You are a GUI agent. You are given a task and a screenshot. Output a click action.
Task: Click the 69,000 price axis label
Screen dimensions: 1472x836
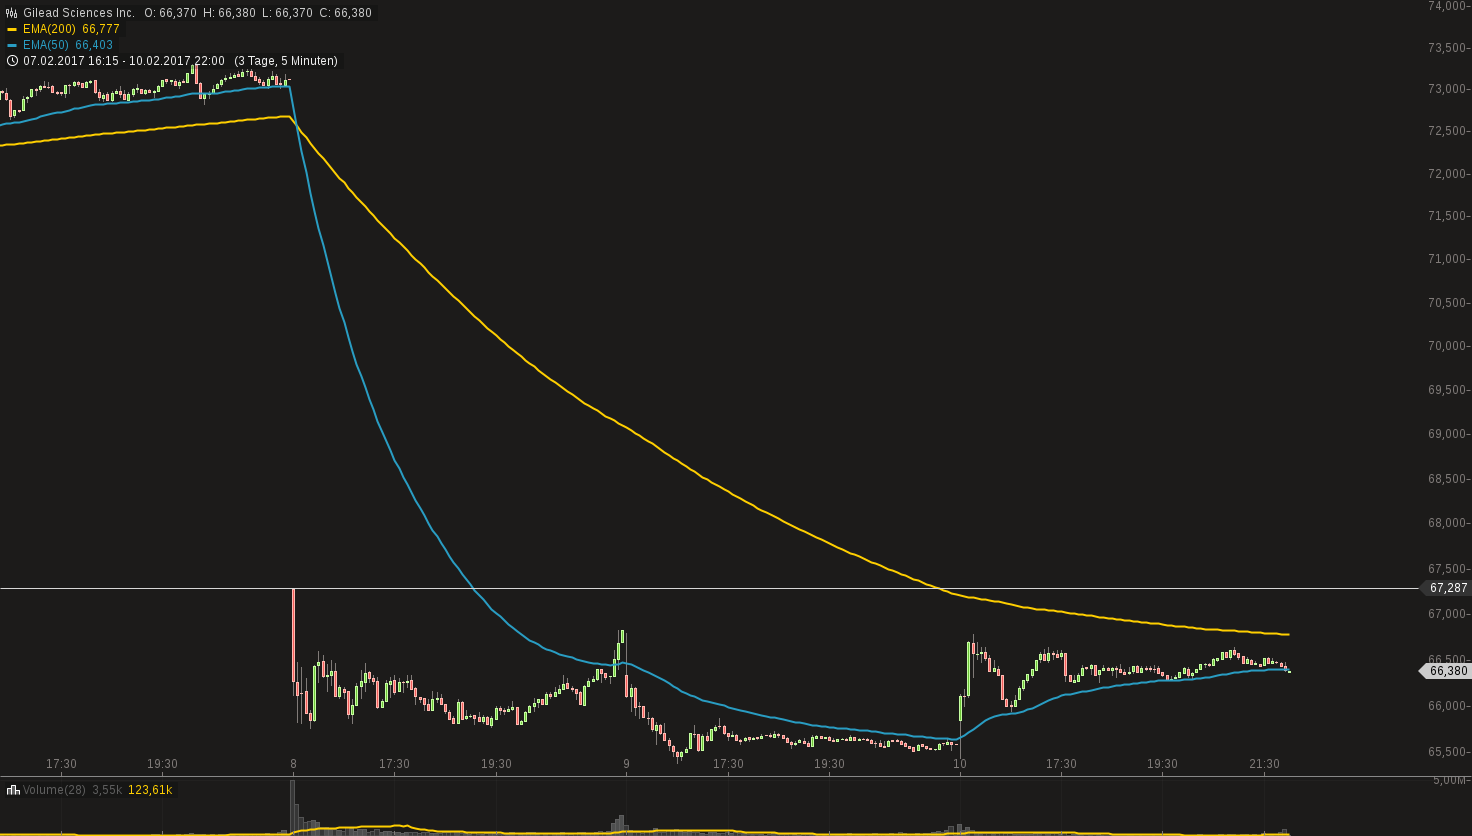[x=1447, y=434]
